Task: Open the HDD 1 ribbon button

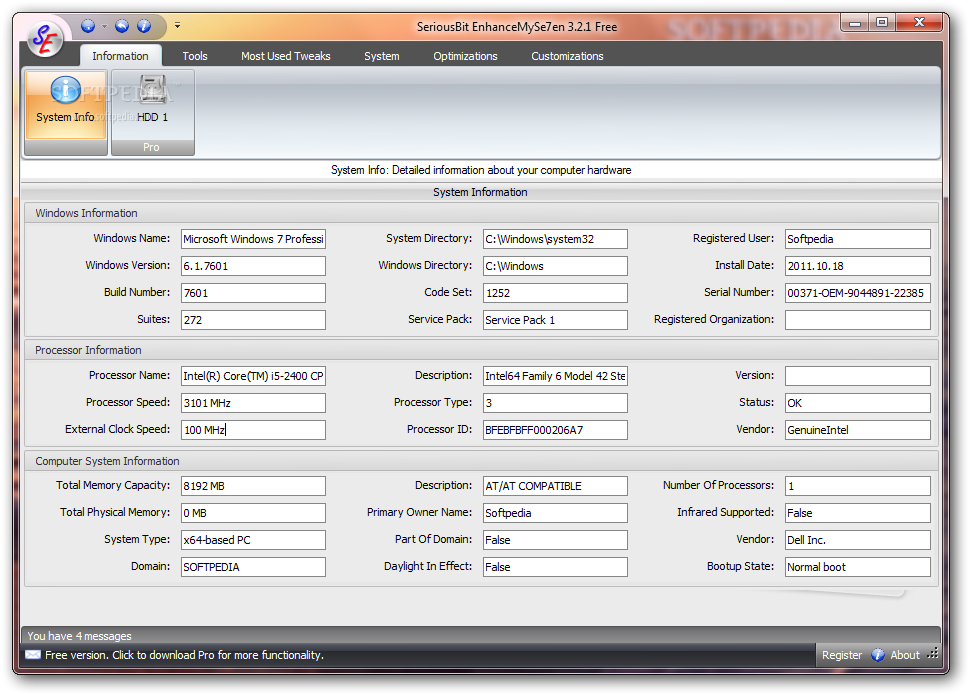Action: pos(152,105)
